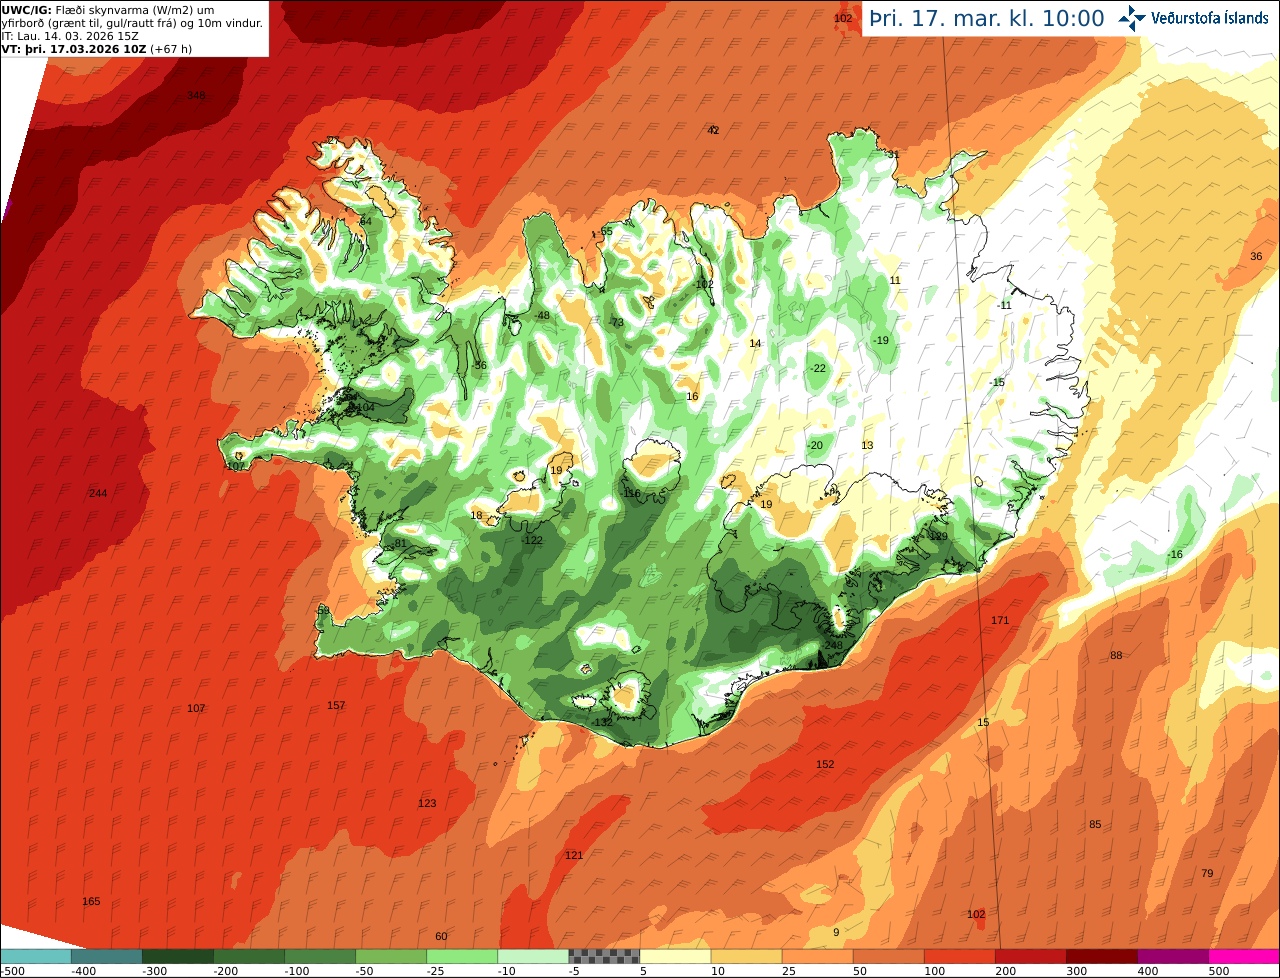Image resolution: width=1280 pixels, height=978 pixels.
Task: Select the yellow-orange 10 legend swatch
Action: (746, 956)
